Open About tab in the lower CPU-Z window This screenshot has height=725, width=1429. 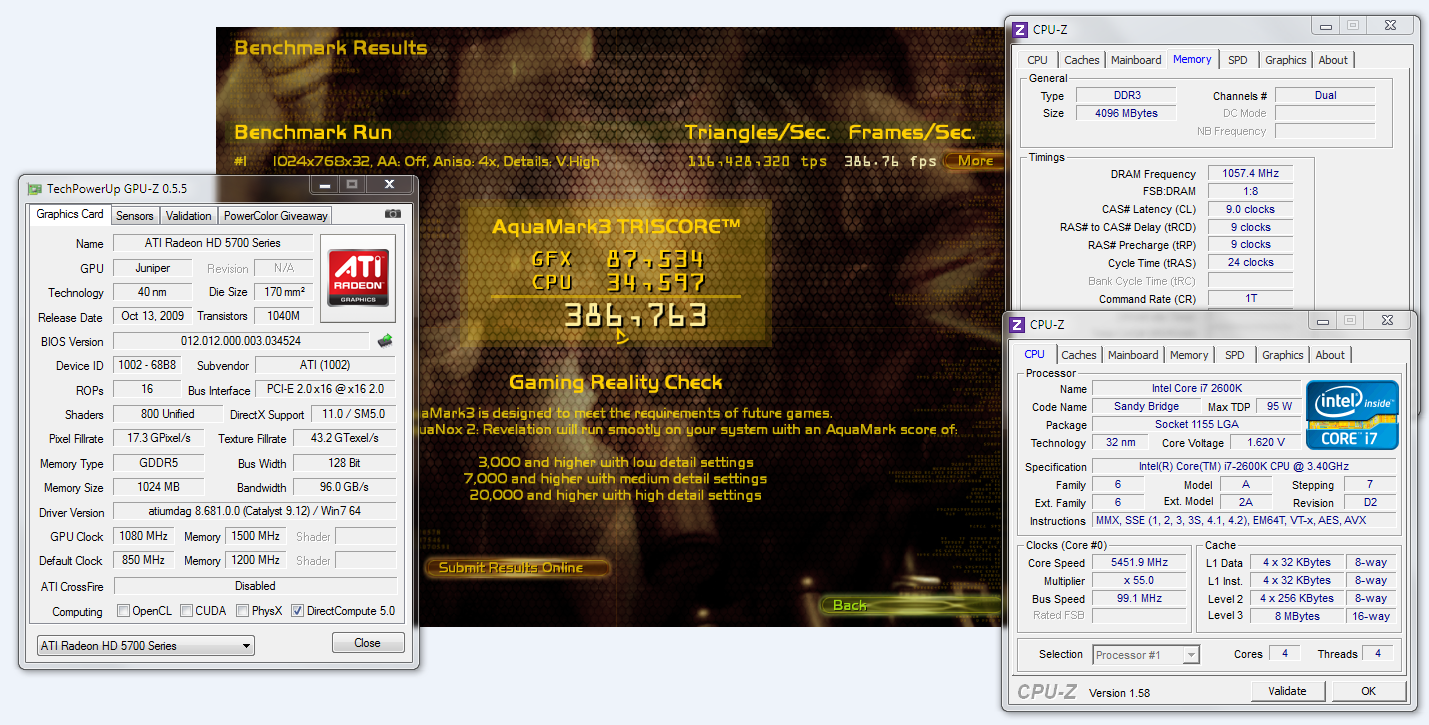tap(1329, 355)
